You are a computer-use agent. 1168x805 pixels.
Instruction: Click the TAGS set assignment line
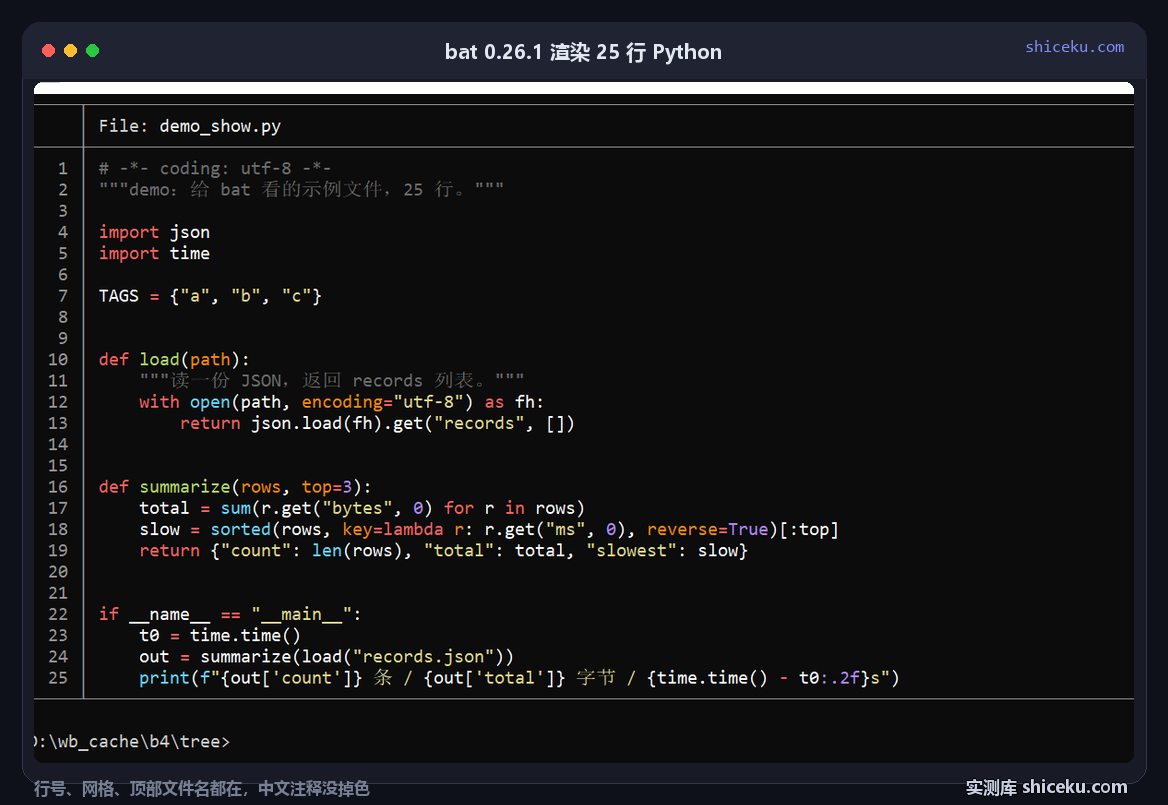pyautogui.click(x=210, y=296)
